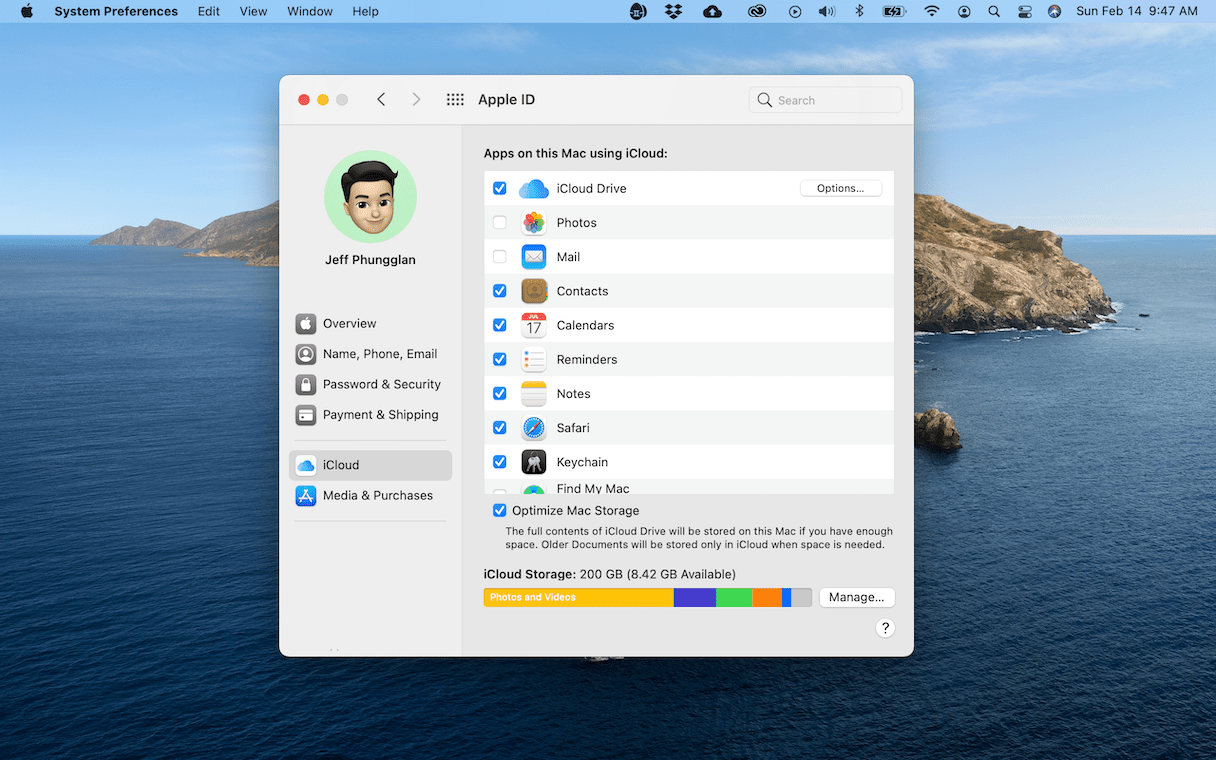1216x760 pixels.
Task: Enable the Mail checkbox
Action: click(x=500, y=257)
